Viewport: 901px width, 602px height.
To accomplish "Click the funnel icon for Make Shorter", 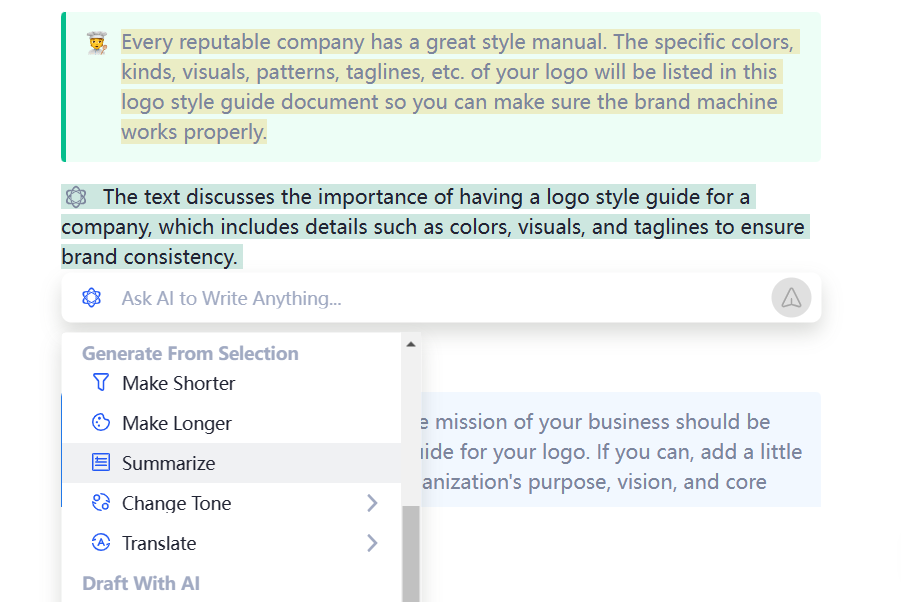I will click(x=100, y=383).
